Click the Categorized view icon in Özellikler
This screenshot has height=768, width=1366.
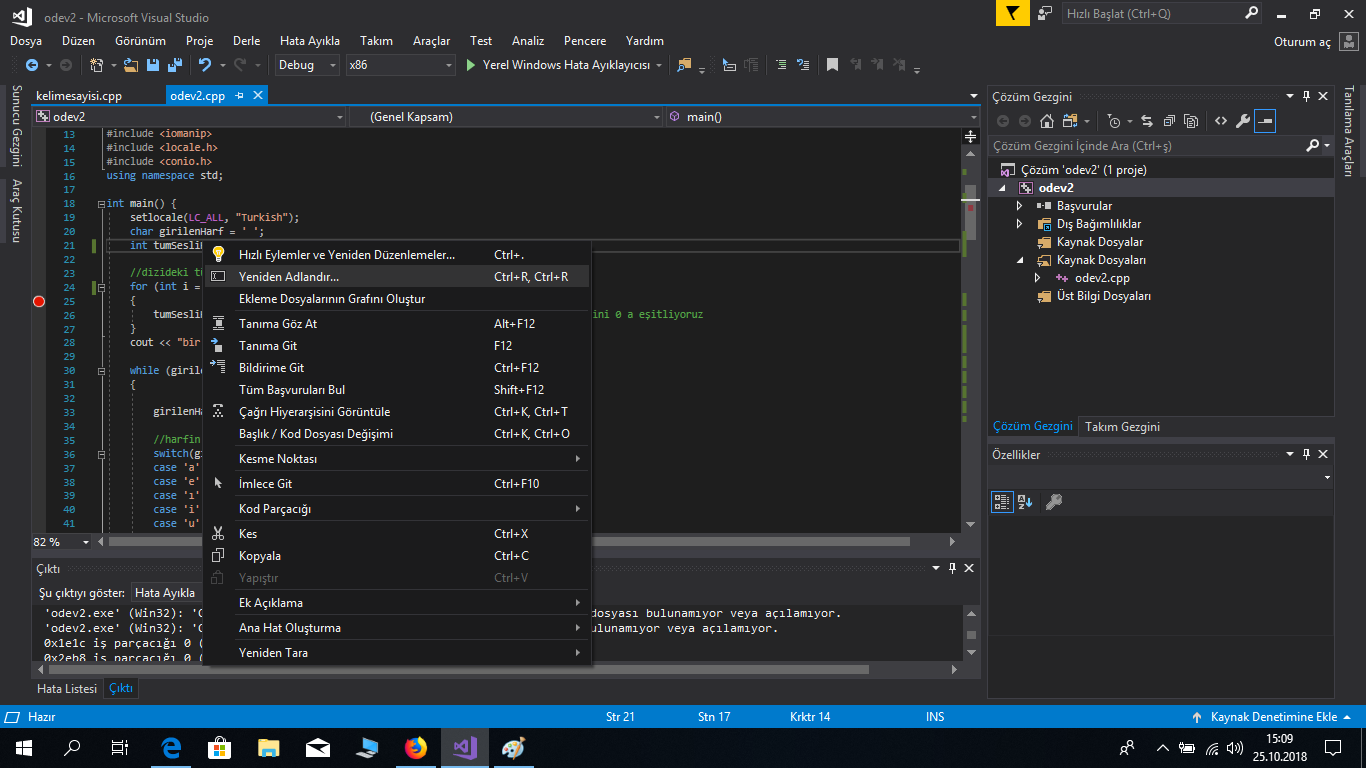pos(1002,502)
